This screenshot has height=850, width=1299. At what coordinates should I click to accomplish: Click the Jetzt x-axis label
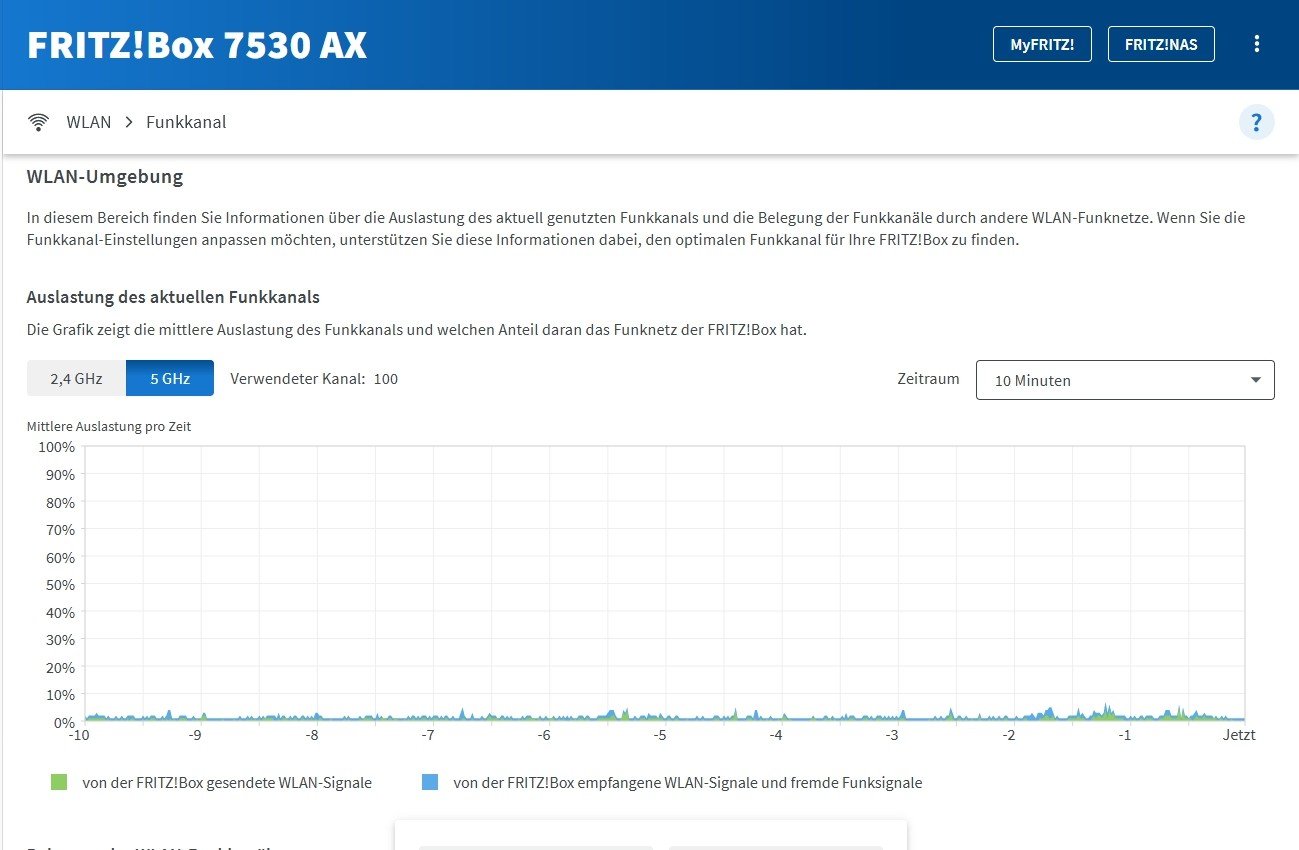1238,735
